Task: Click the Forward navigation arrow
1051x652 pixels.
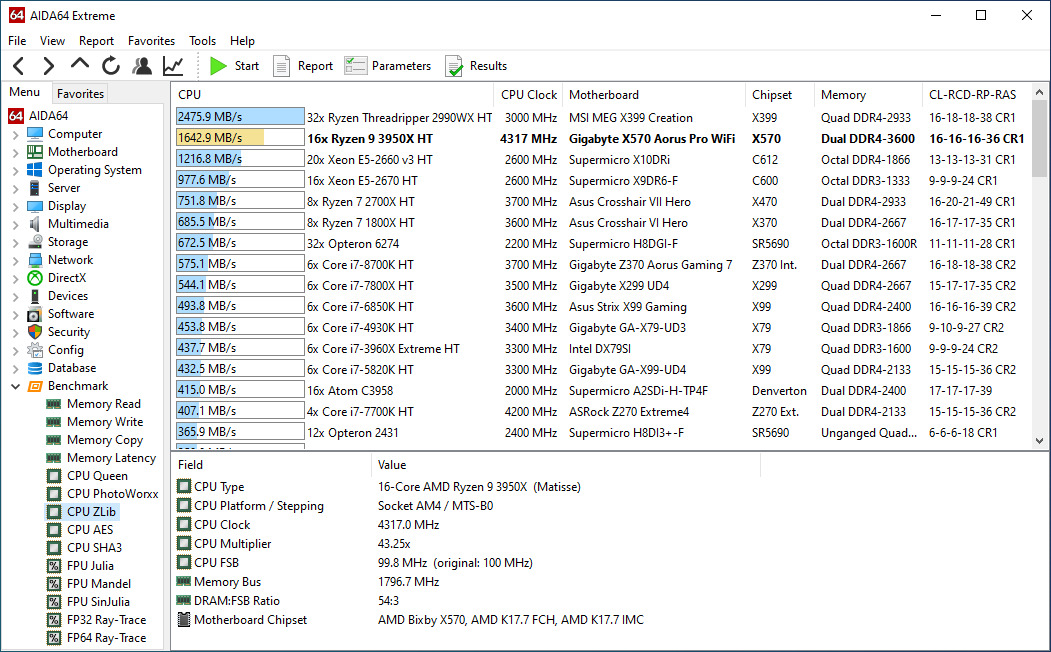Action: (x=48, y=66)
